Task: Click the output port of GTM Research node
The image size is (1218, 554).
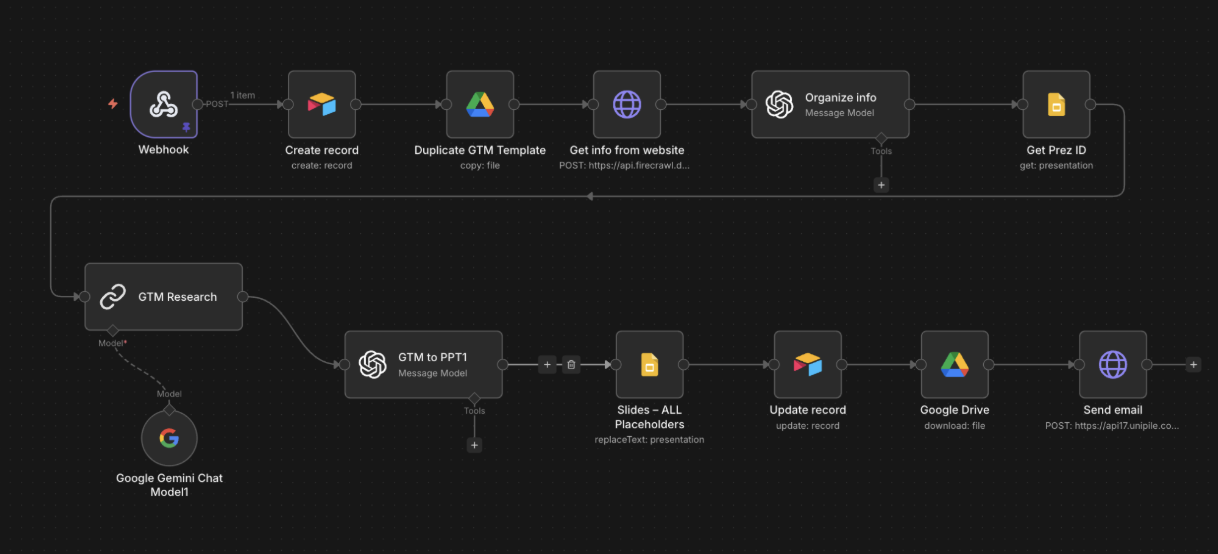Action: click(x=243, y=297)
